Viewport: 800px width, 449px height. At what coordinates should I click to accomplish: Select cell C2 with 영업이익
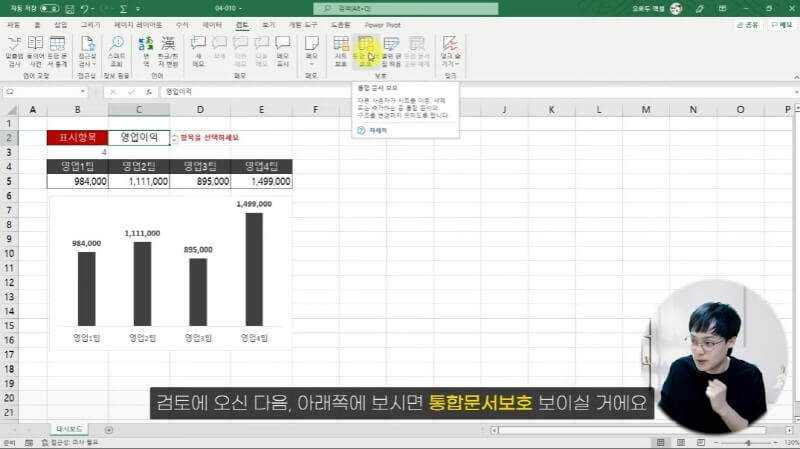[x=139, y=138]
